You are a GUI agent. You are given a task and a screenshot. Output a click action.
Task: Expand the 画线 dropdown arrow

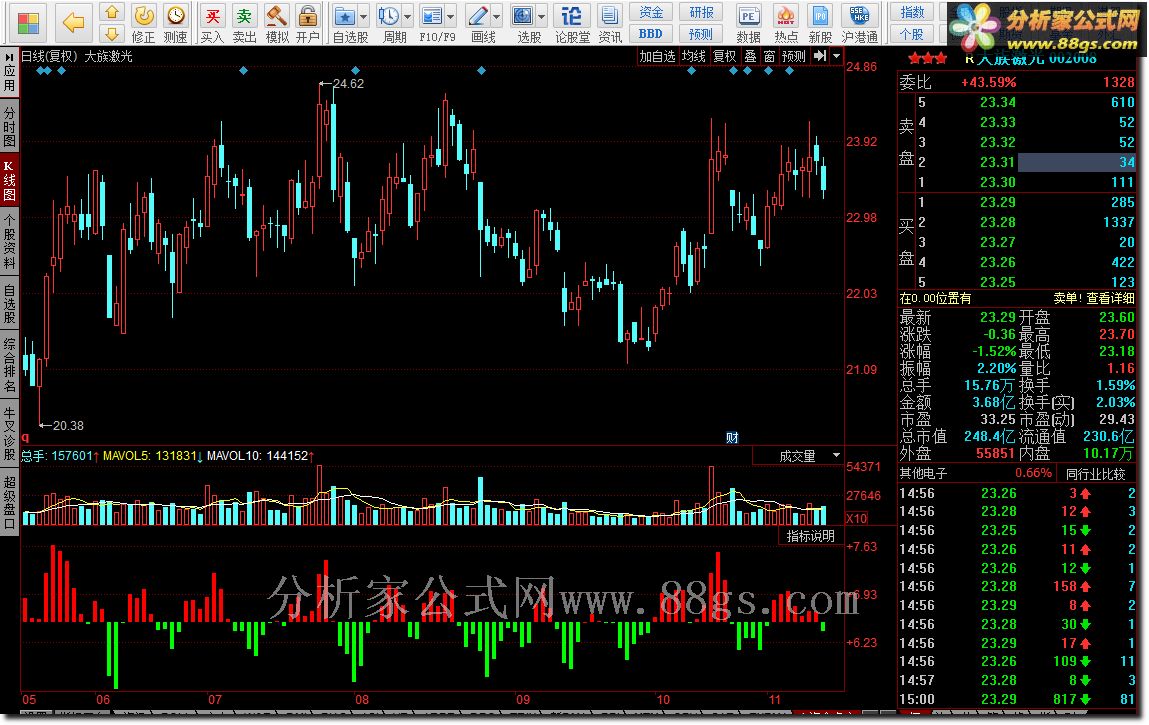coord(497,16)
